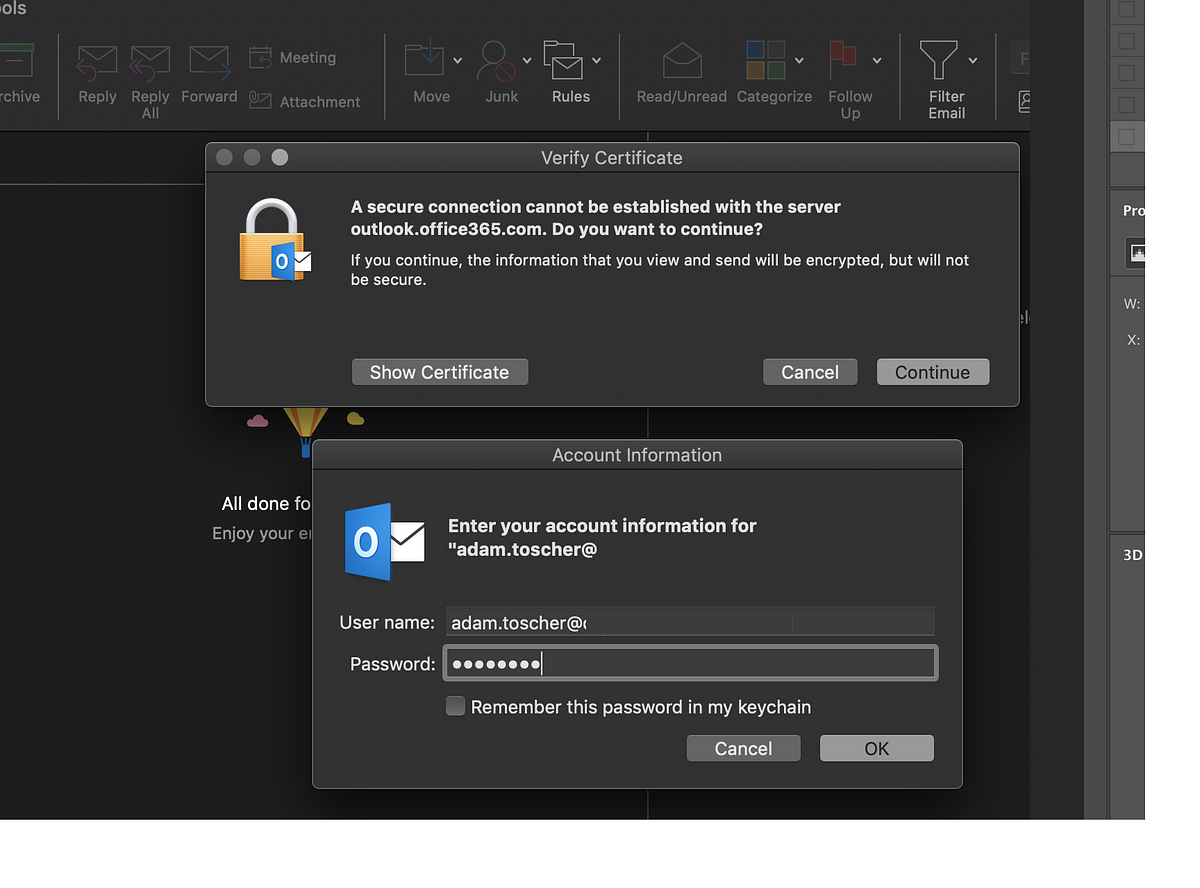Click OK in Account Information dialog

pyautogui.click(x=877, y=748)
